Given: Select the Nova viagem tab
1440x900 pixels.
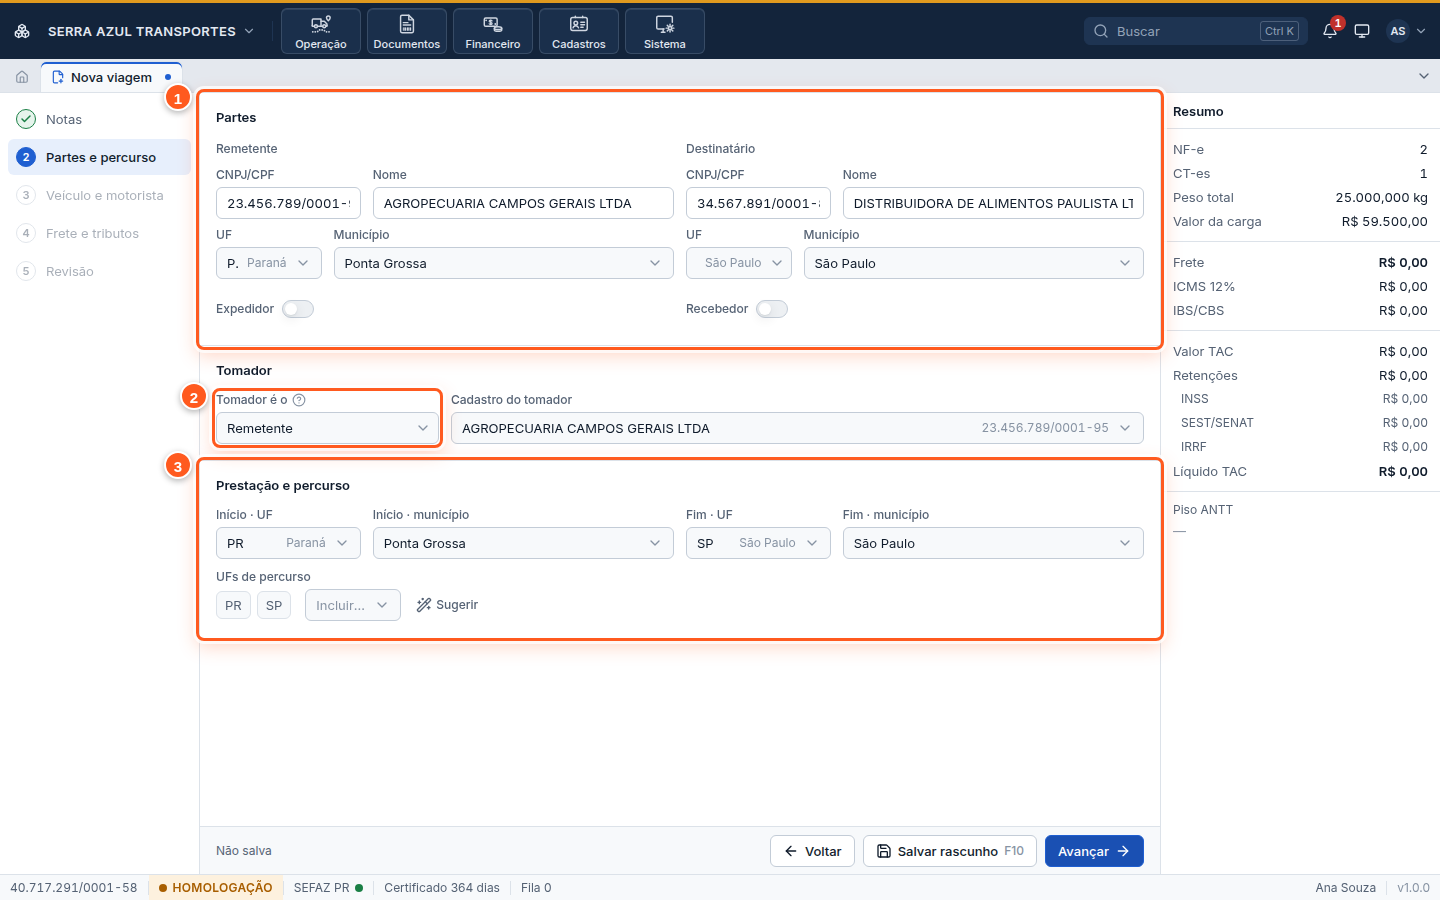Looking at the screenshot, I should [x=111, y=77].
